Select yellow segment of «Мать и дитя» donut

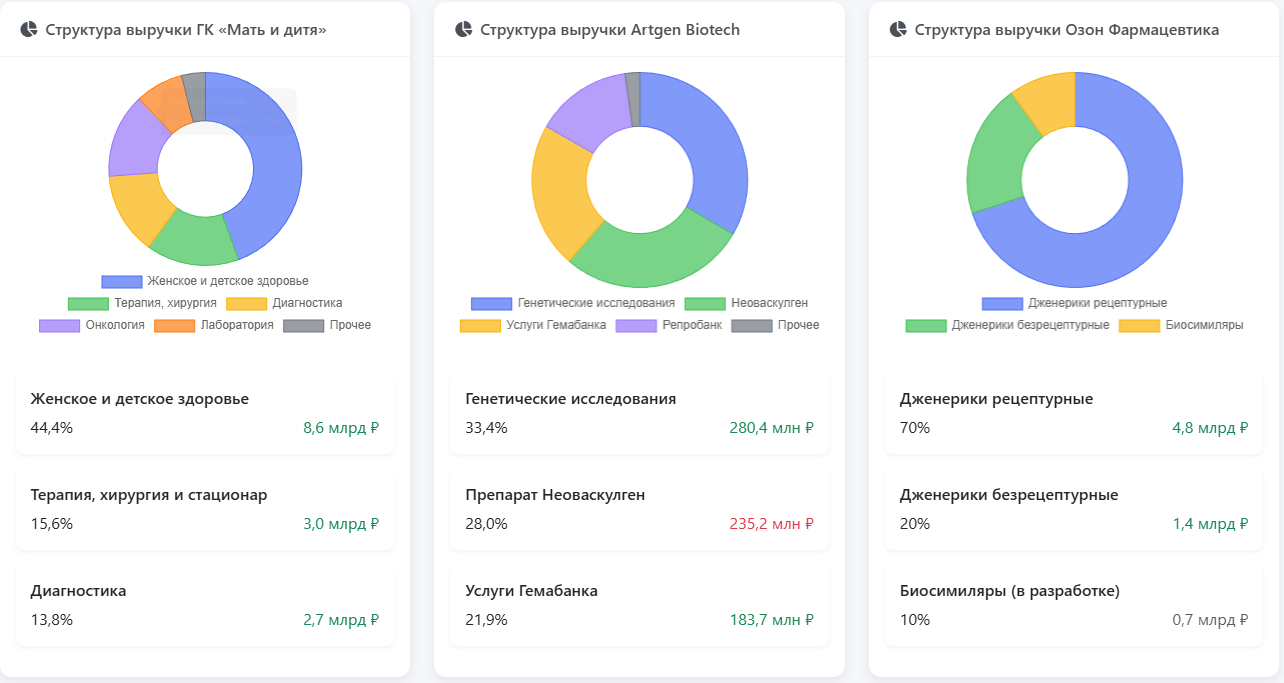[x=142, y=205]
